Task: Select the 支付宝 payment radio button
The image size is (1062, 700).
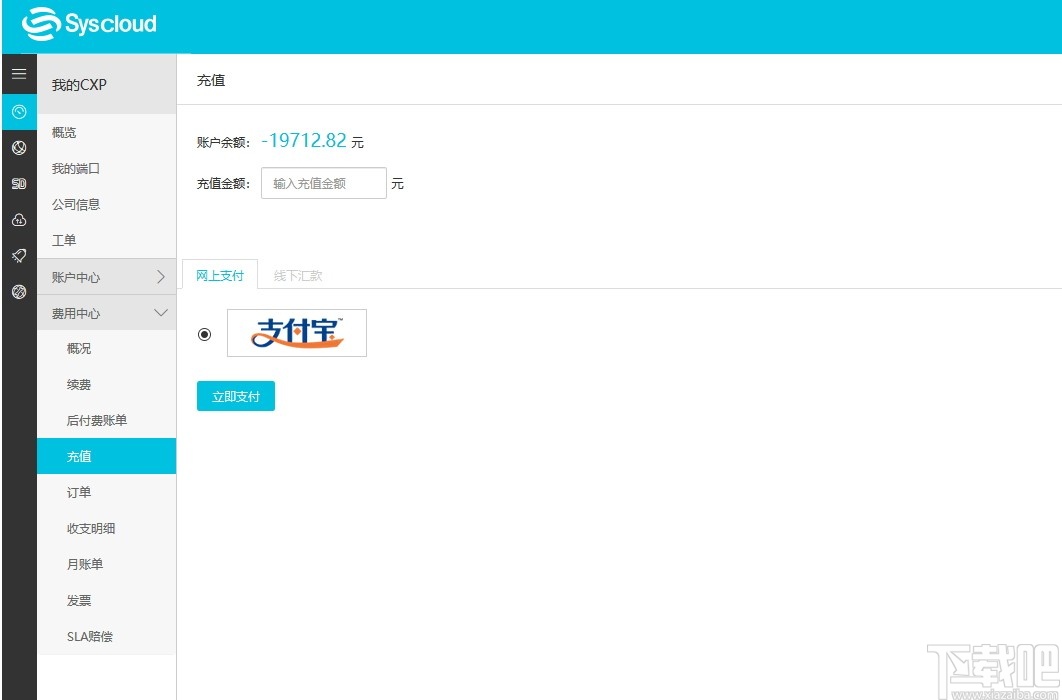Action: tap(205, 333)
